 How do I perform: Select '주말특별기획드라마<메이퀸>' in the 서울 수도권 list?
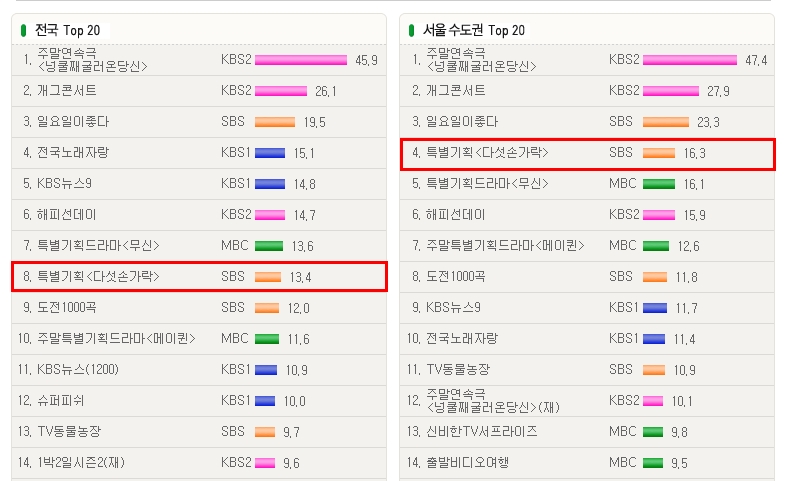(505, 246)
